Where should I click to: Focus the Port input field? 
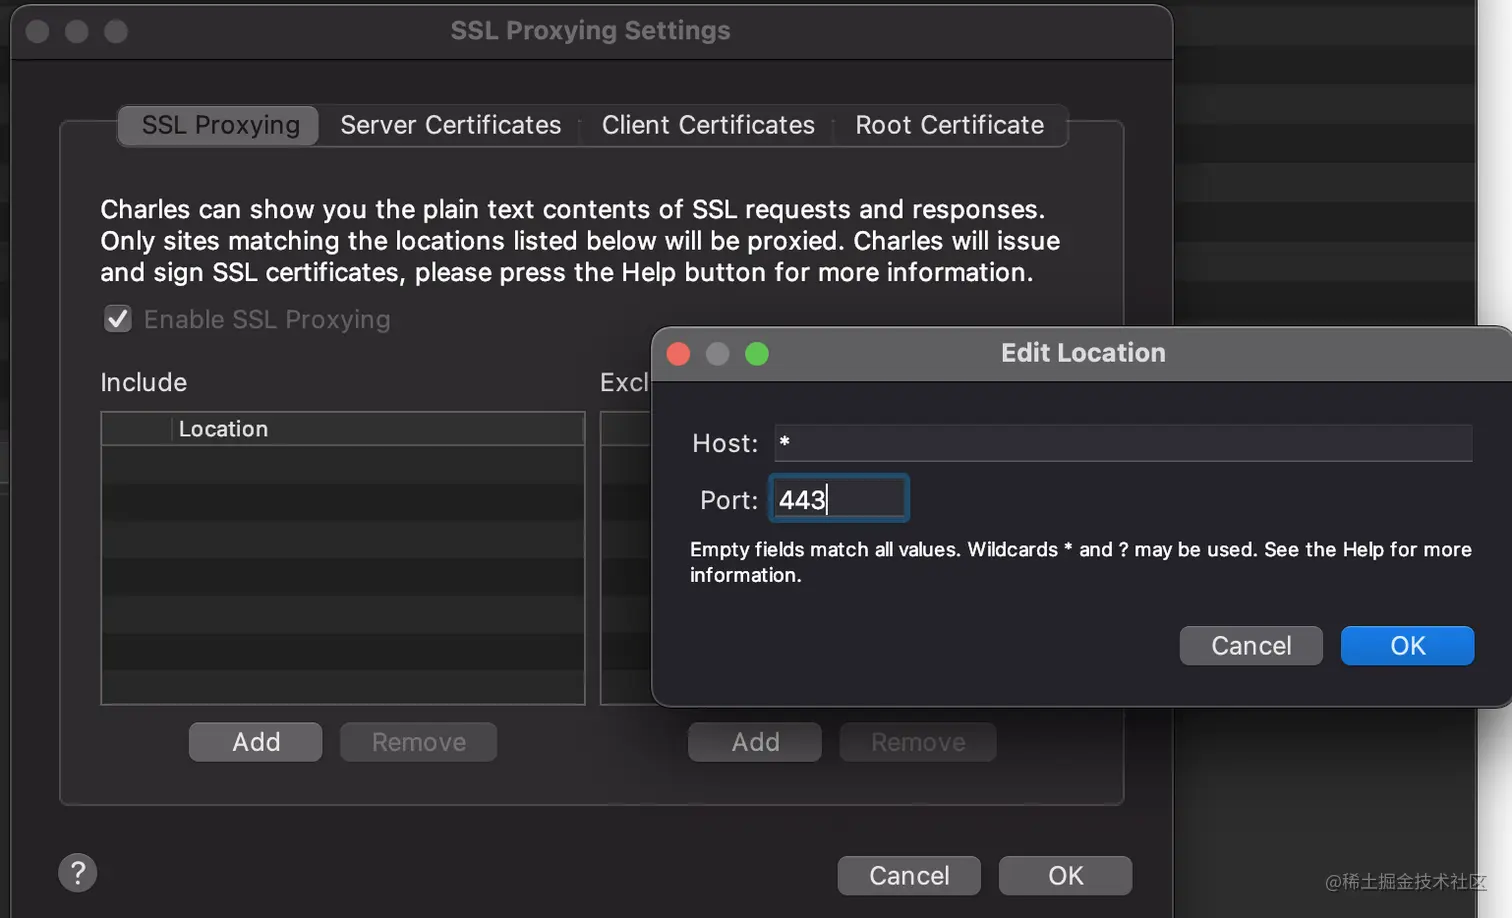839,499
